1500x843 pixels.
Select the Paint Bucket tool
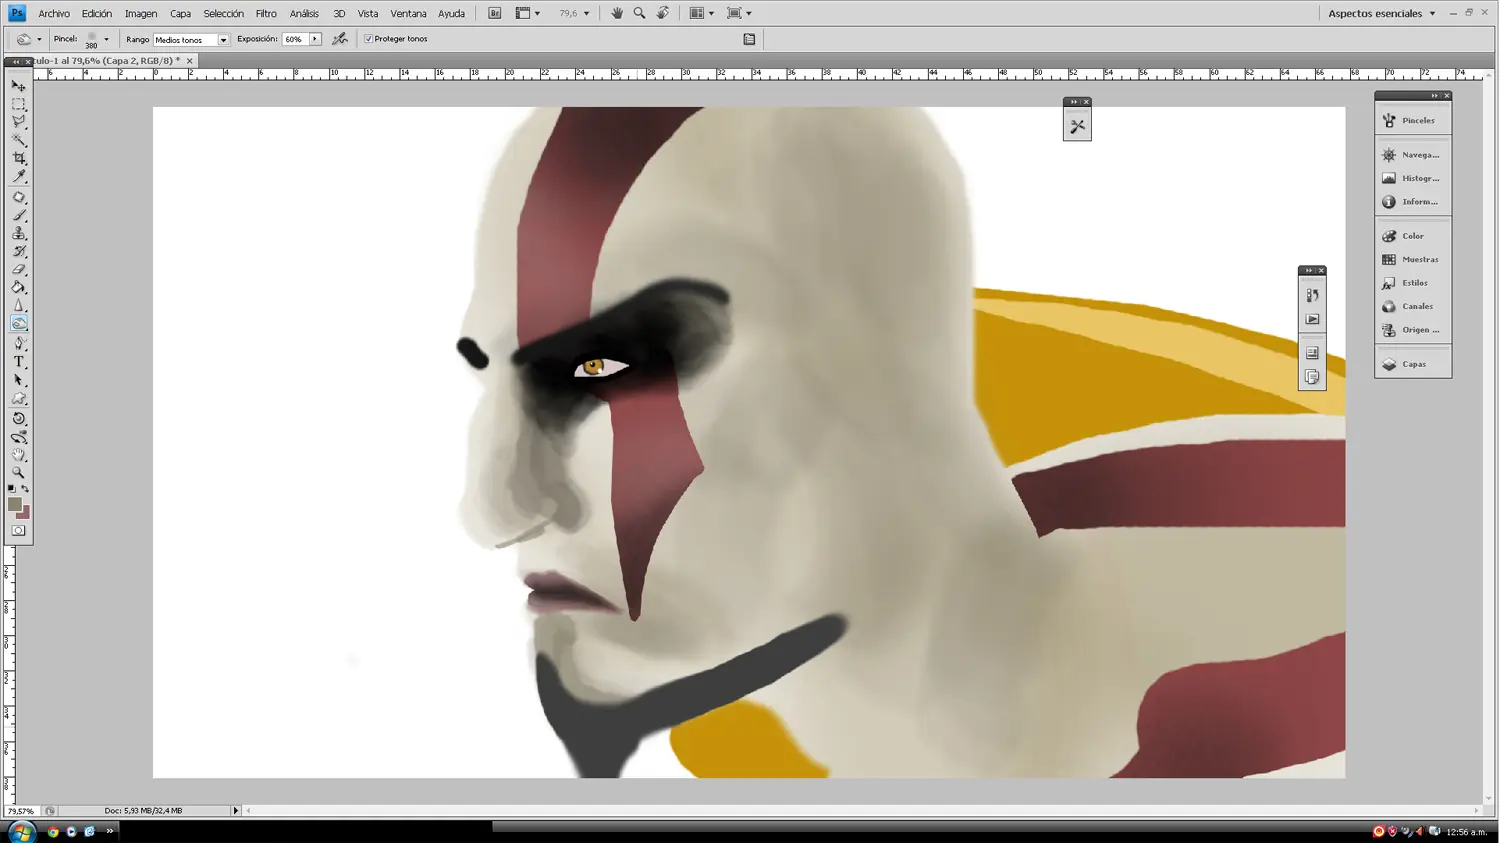pyautogui.click(x=18, y=287)
